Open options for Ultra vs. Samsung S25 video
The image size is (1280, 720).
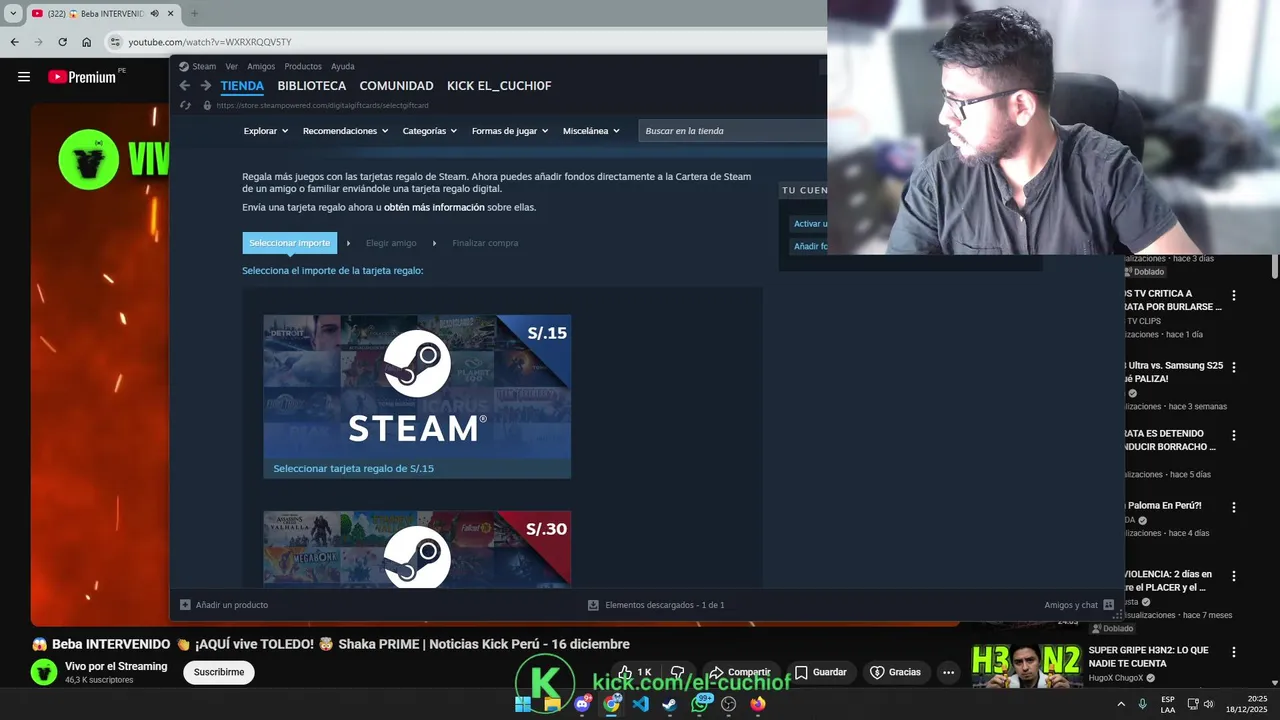(1234, 367)
